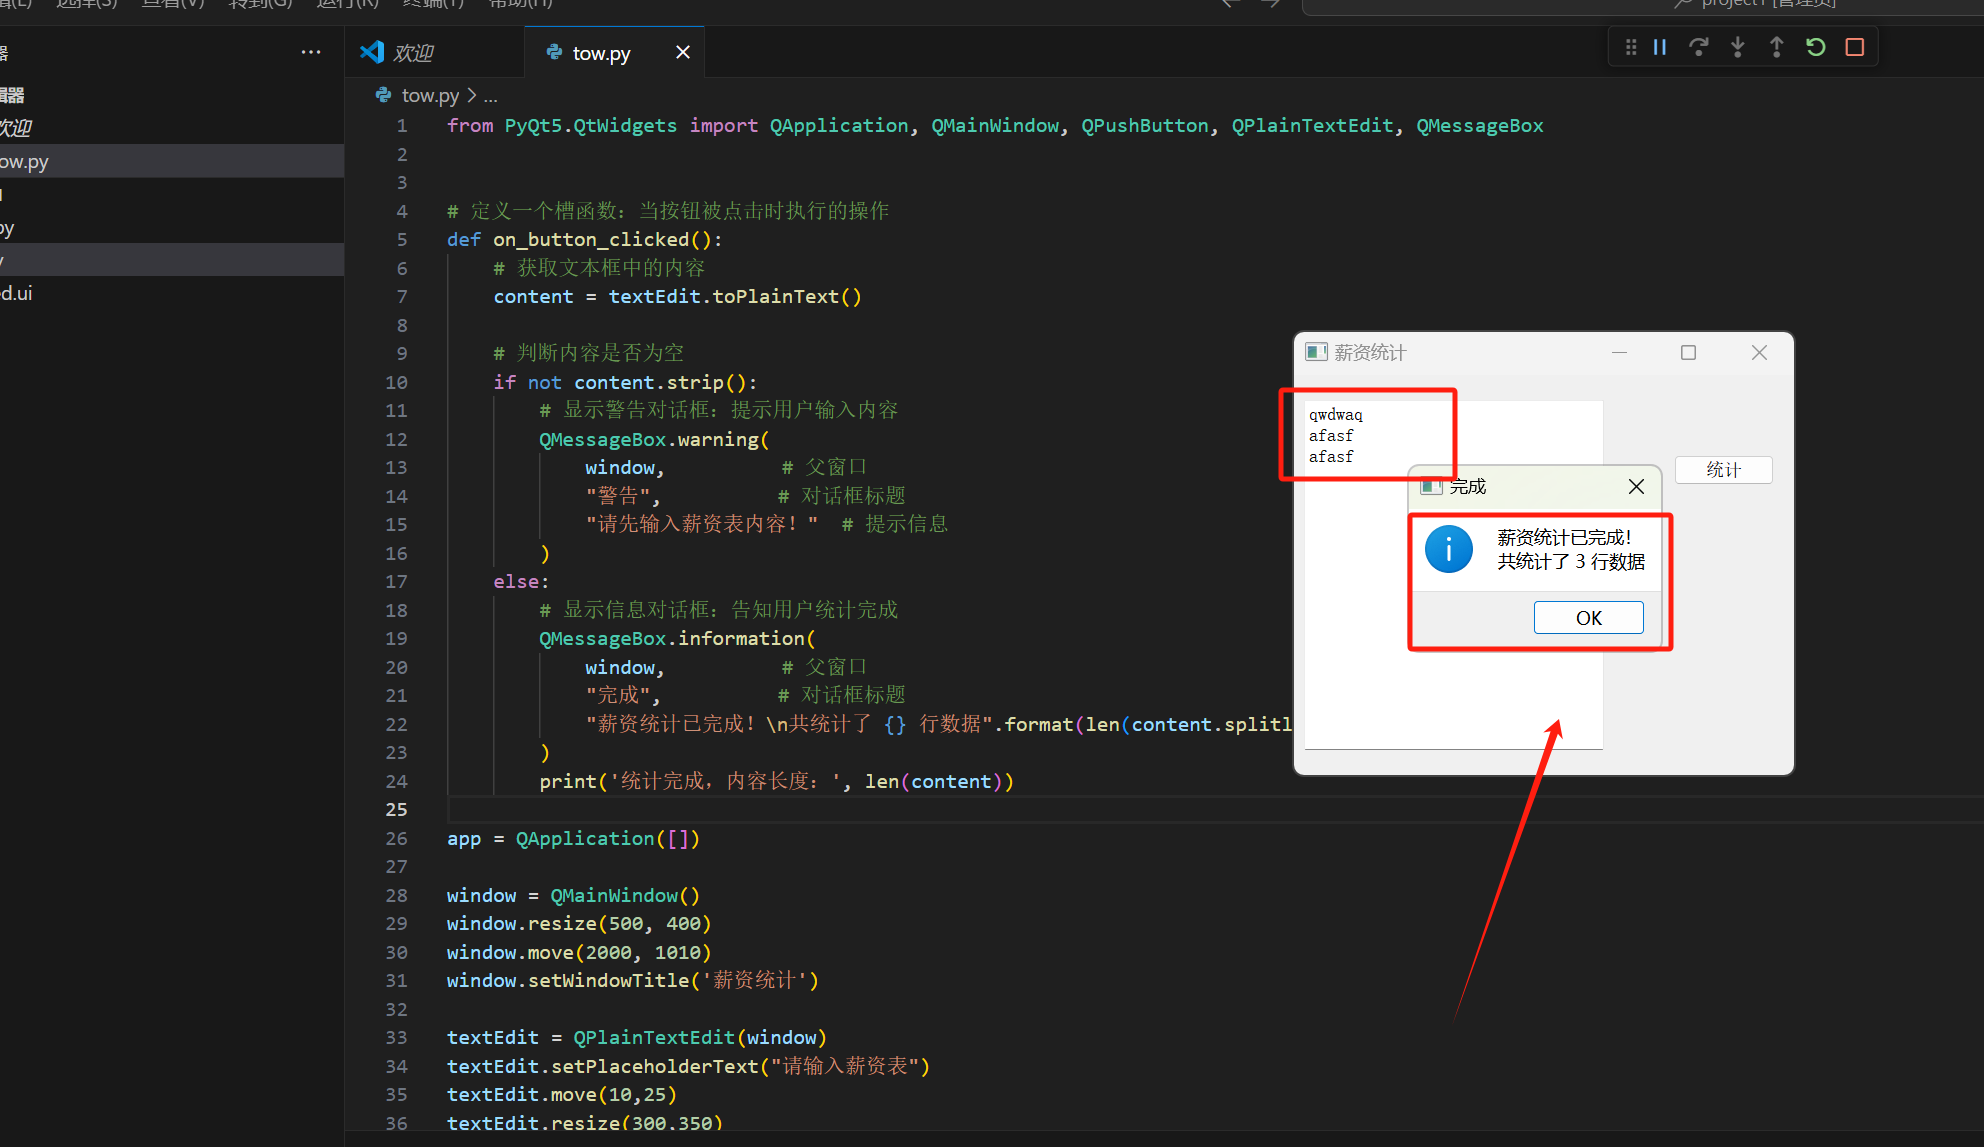The image size is (1984, 1147).
Task: Click the print statement on line 24
Action: click(777, 781)
